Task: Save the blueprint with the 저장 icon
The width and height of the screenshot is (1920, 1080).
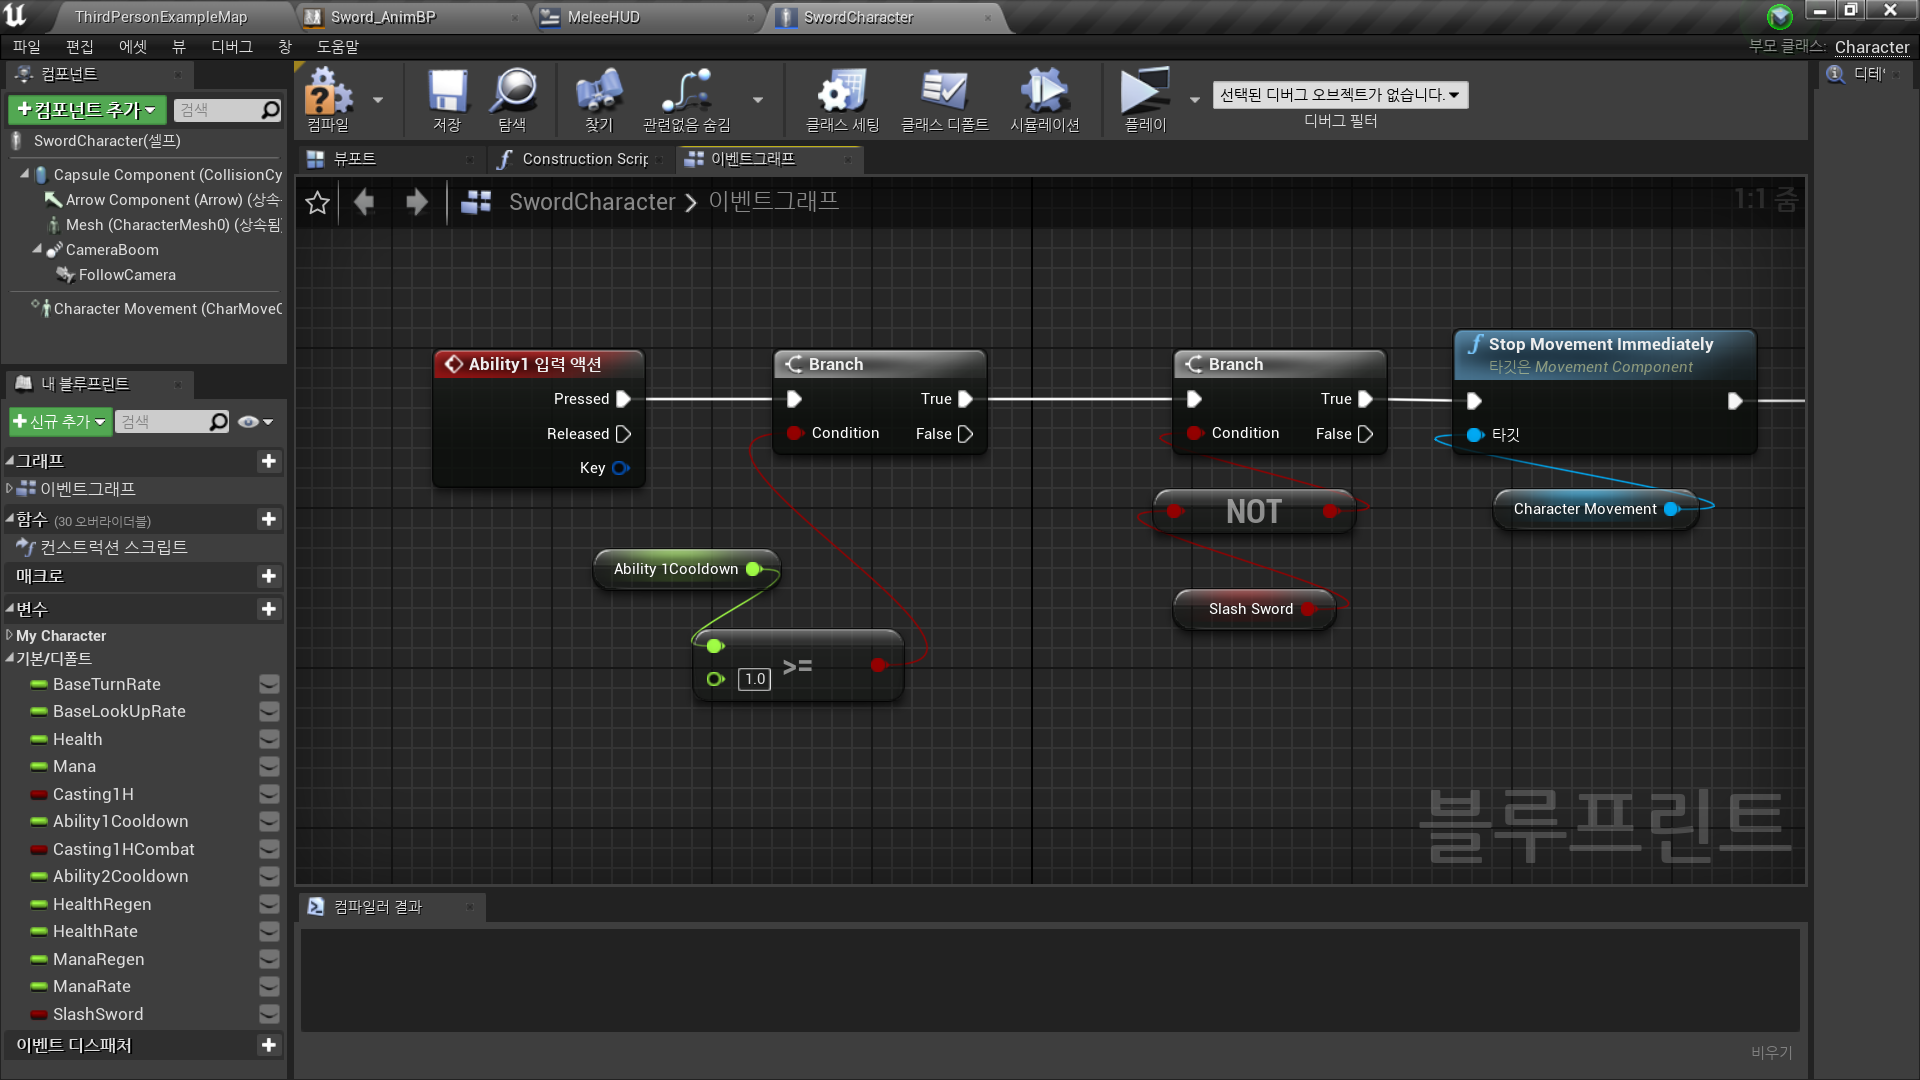Action: pos(446,95)
